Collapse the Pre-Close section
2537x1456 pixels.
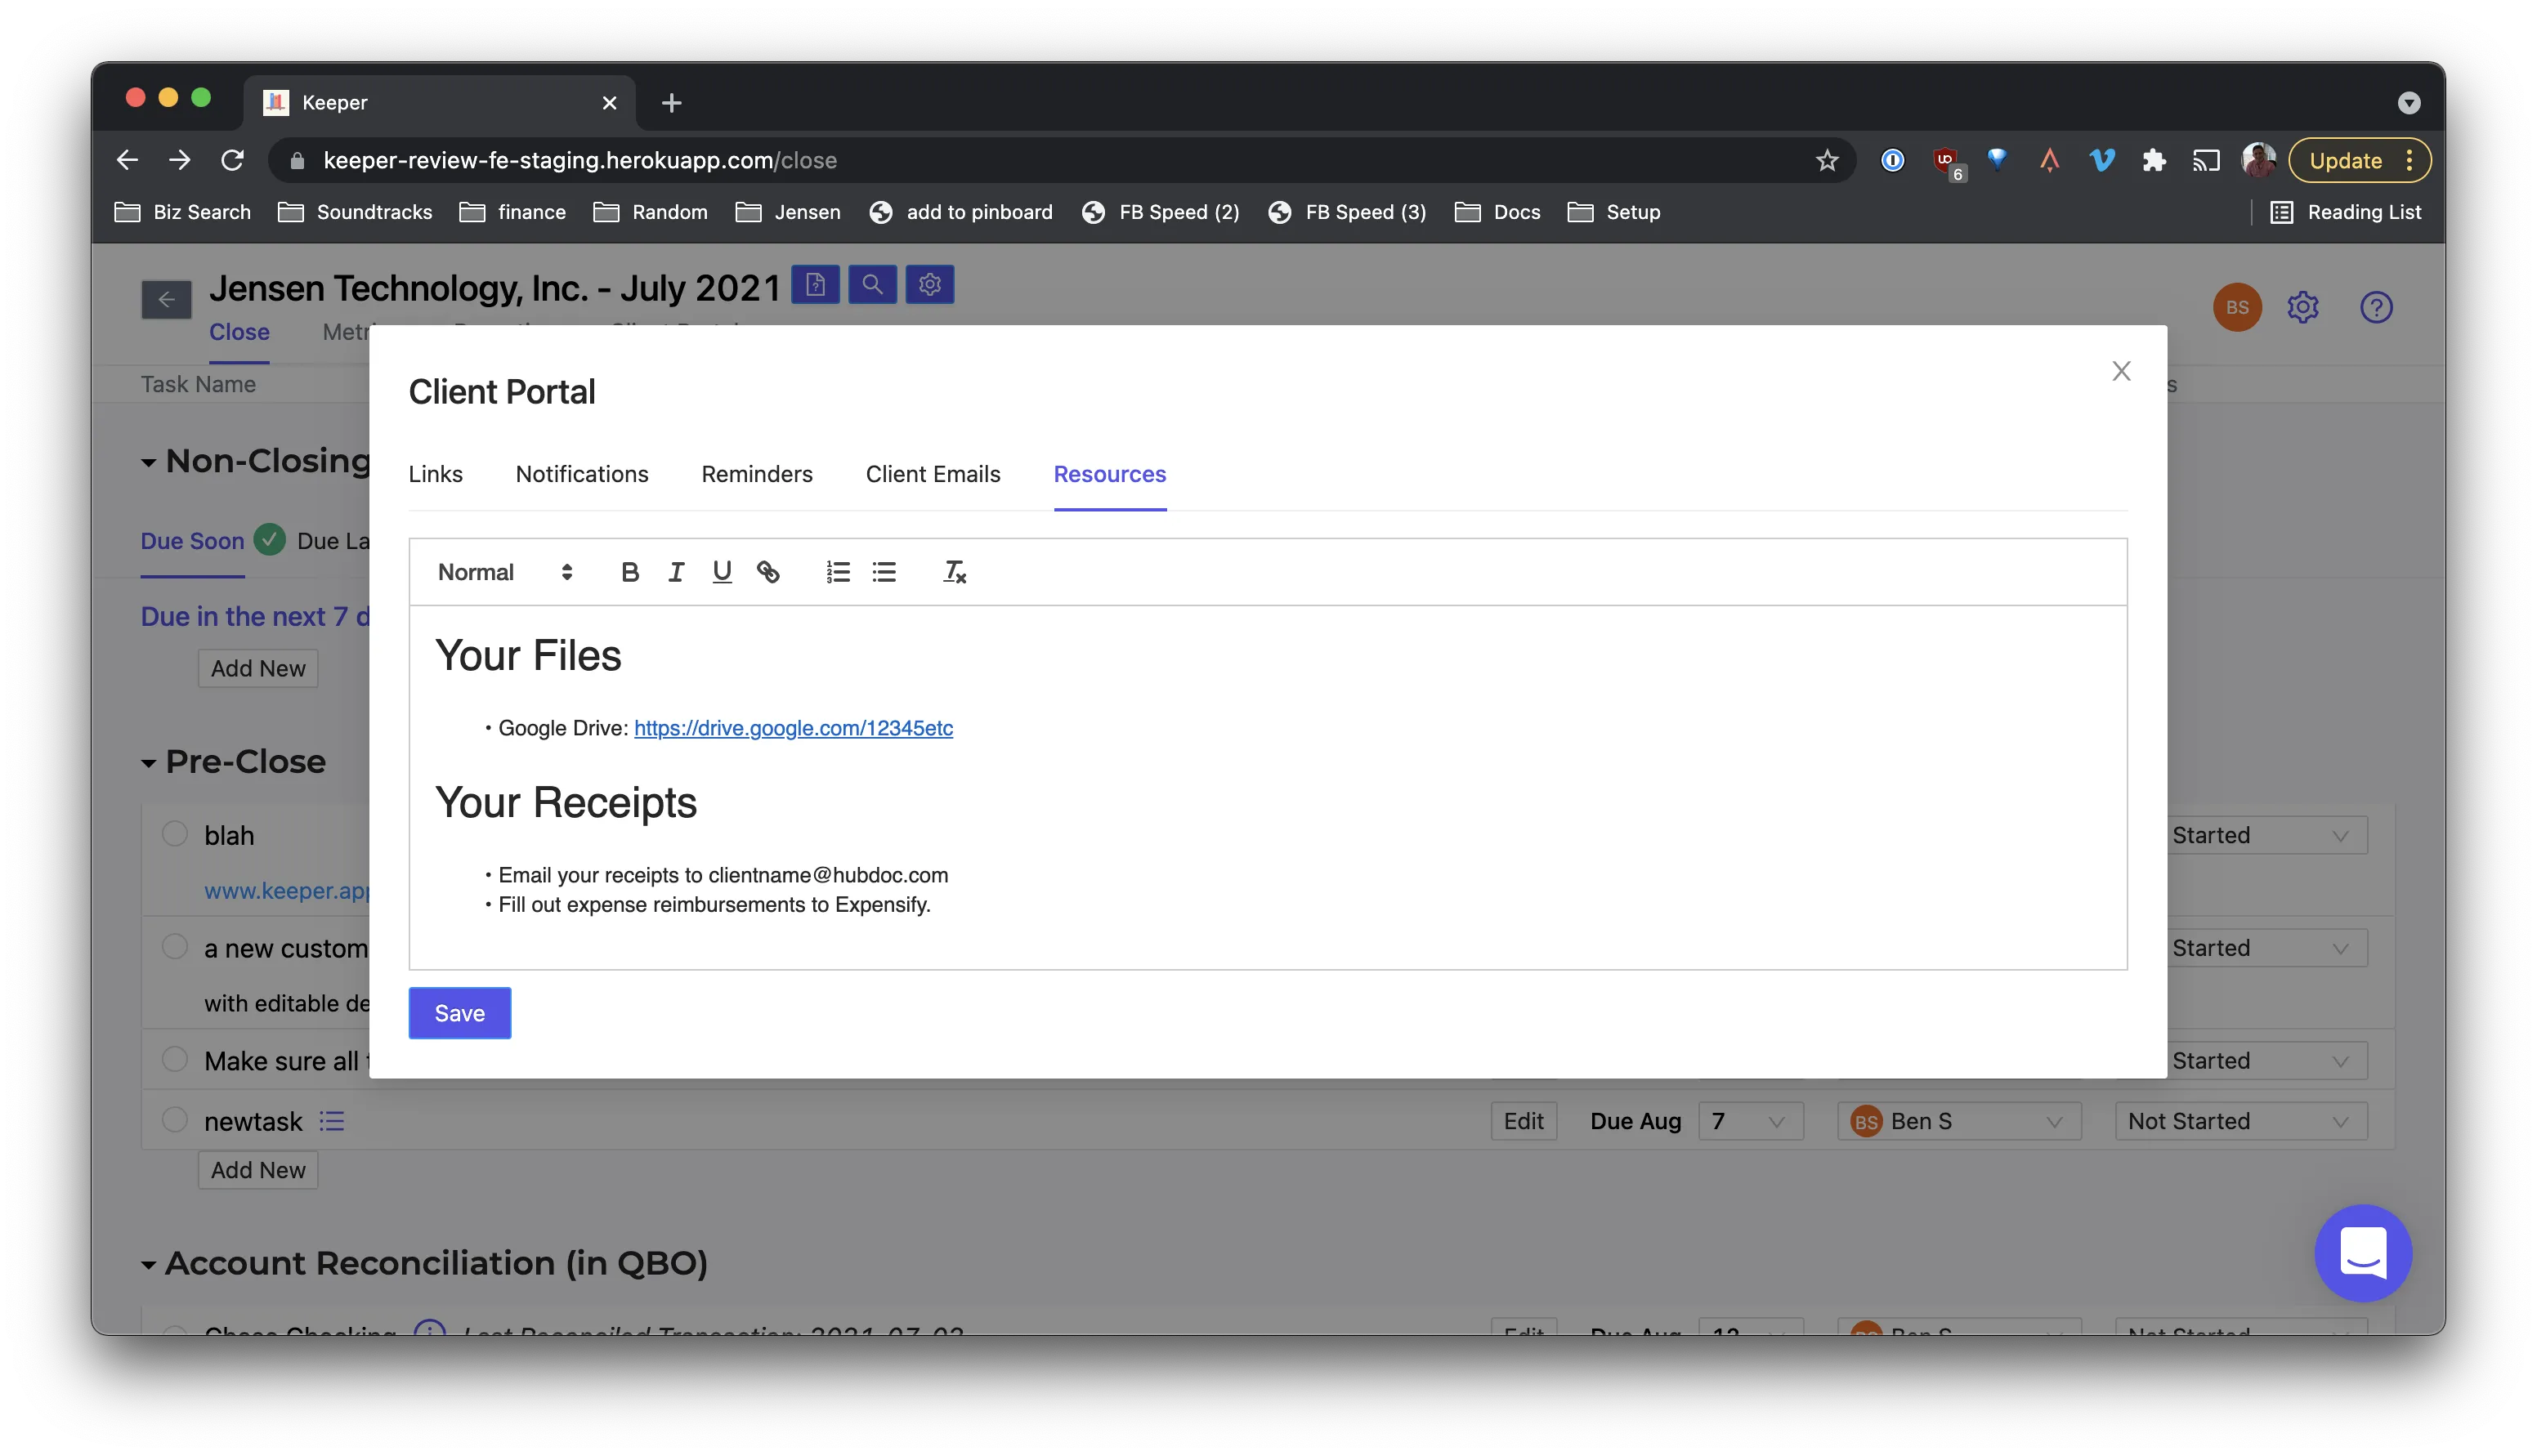tap(148, 763)
